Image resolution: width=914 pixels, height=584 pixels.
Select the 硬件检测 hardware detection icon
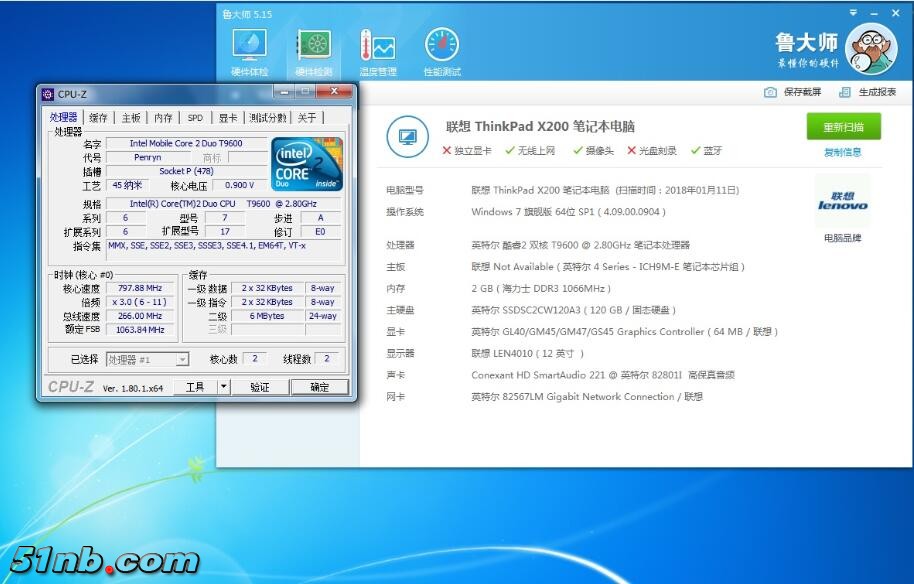point(314,46)
